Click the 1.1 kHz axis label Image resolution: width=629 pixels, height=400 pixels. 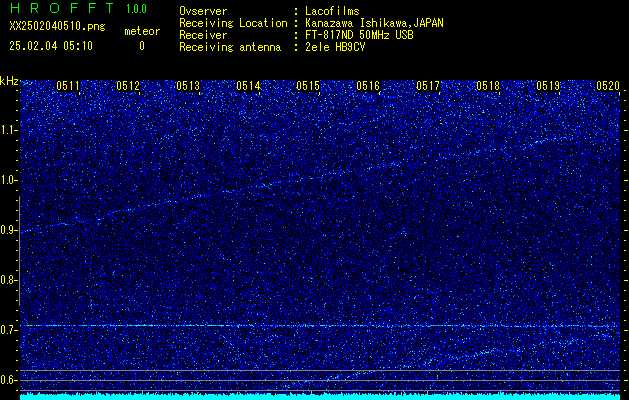tap(9, 130)
